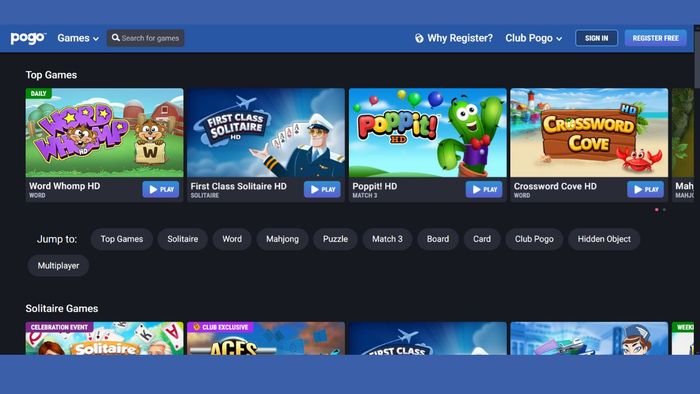Expand the Club Pogo dropdown
The height and width of the screenshot is (394, 700).
point(533,38)
